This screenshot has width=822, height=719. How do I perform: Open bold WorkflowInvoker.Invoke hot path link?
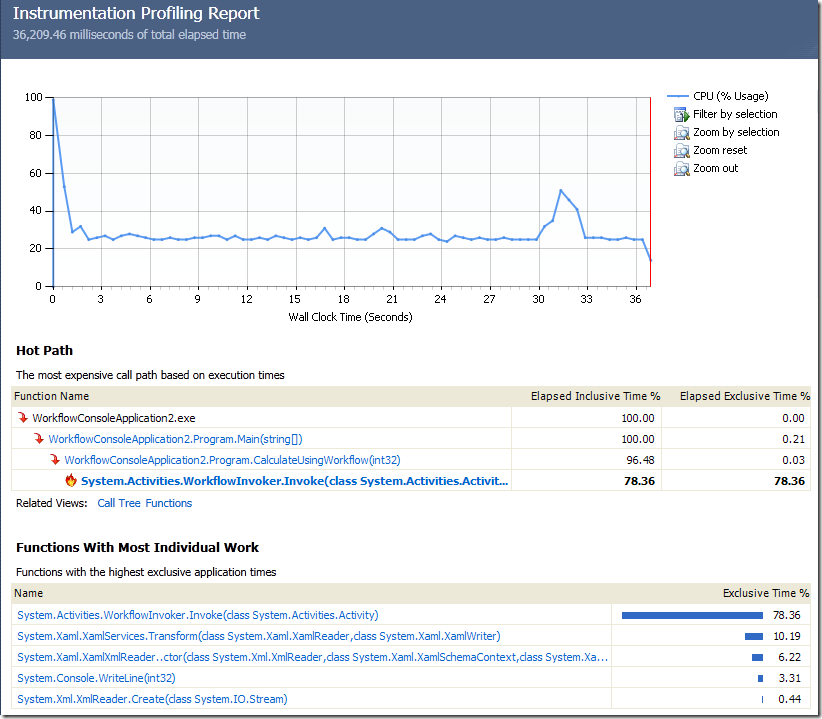(x=294, y=481)
